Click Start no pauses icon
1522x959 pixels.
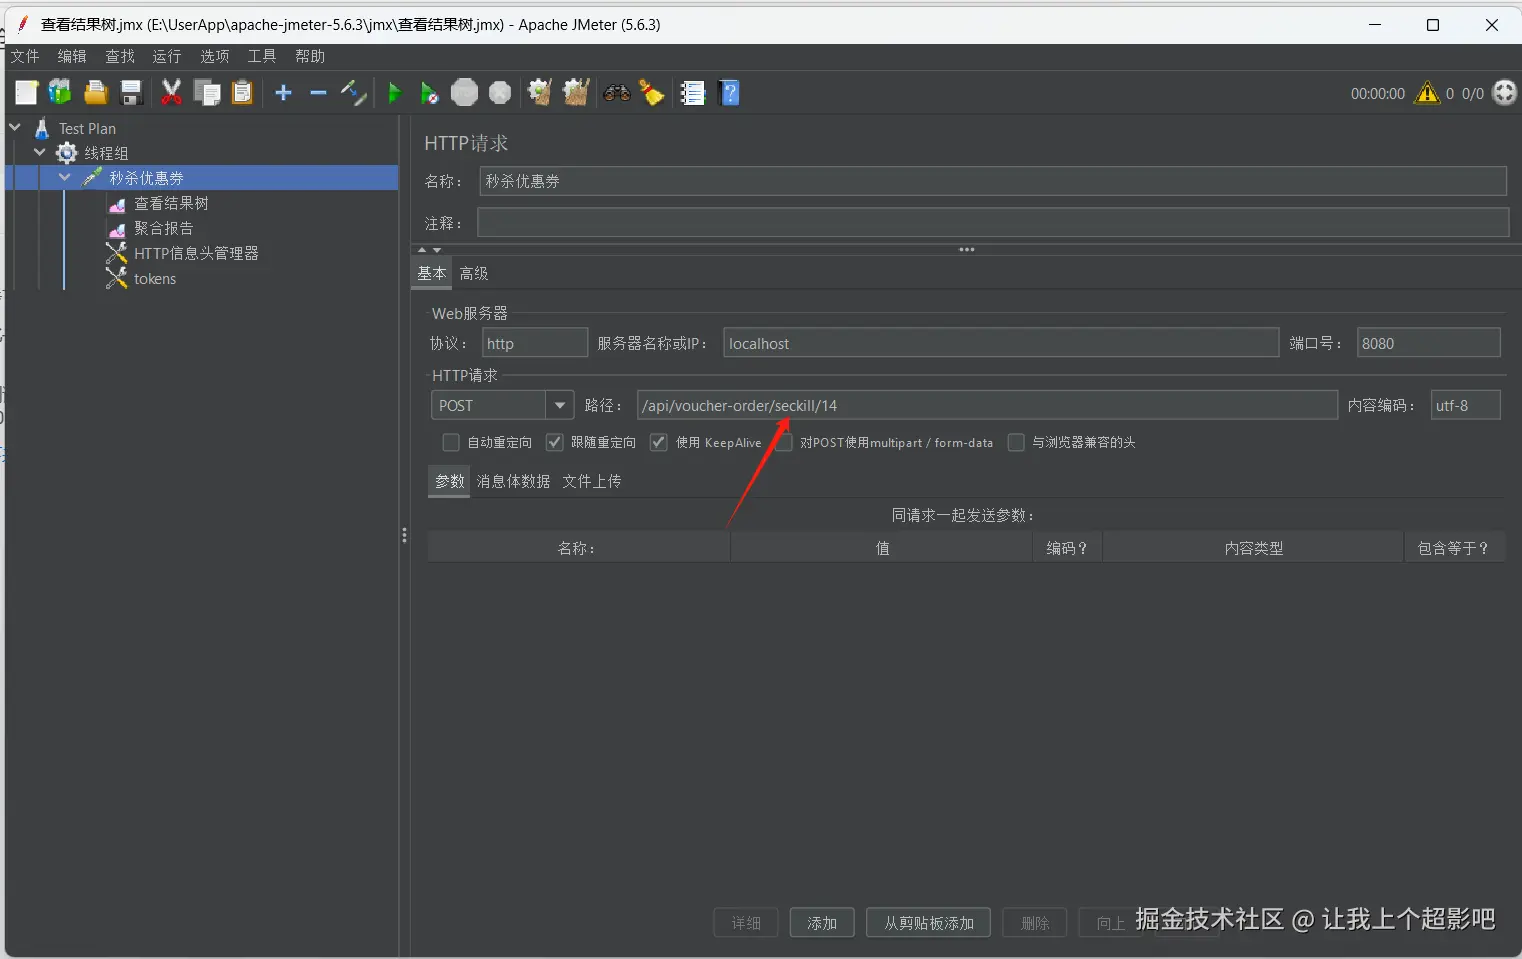coord(429,93)
